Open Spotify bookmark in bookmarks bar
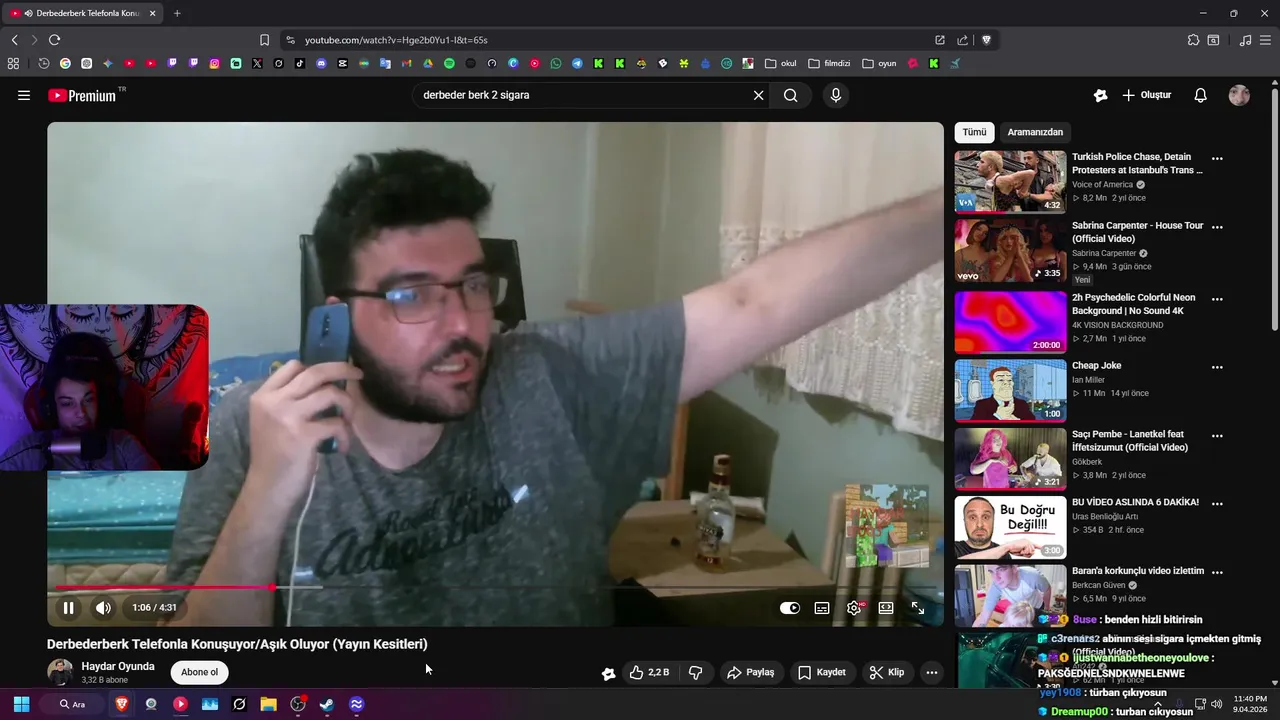The height and width of the screenshot is (720, 1280). 449,63
